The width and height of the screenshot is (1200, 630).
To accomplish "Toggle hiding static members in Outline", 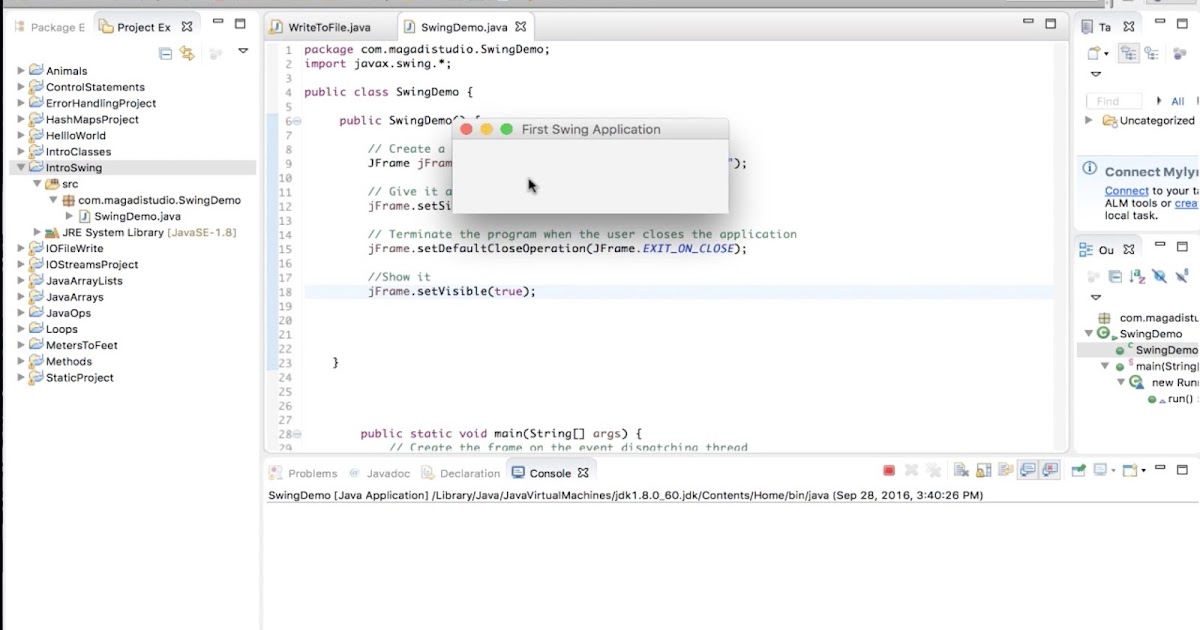I will click(x=1180, y=277).
